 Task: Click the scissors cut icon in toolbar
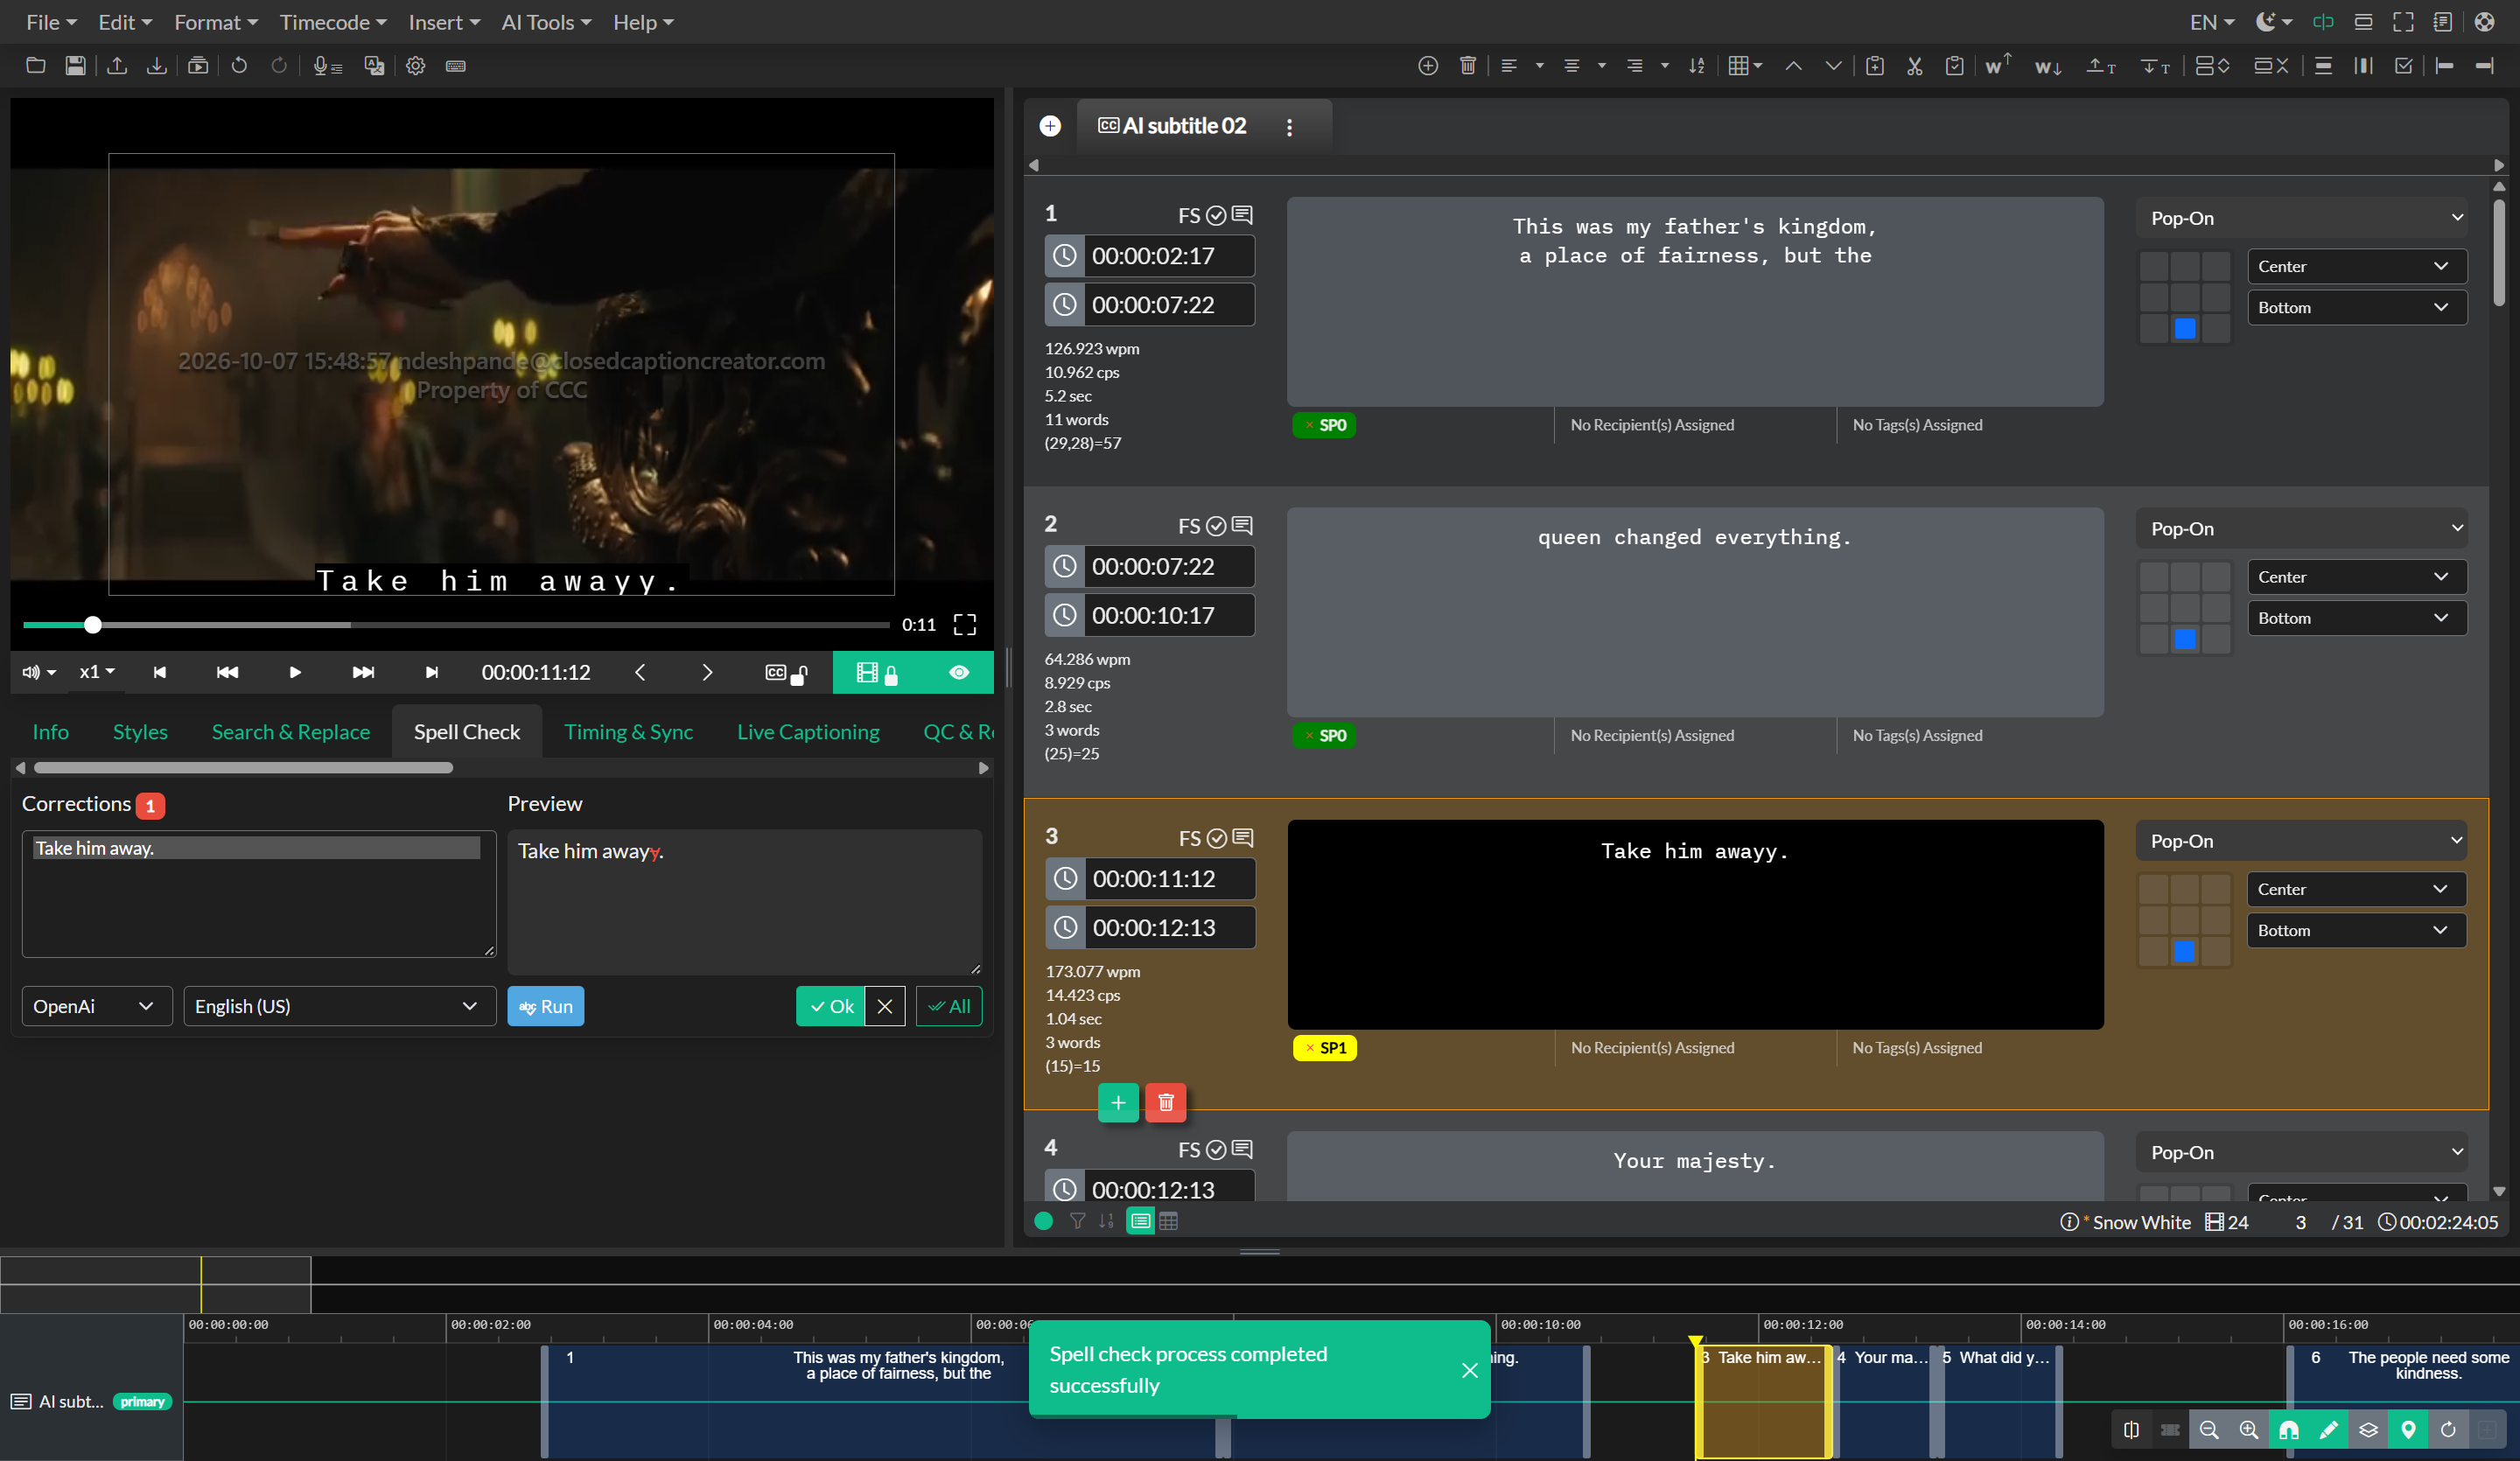[1914, 66]
